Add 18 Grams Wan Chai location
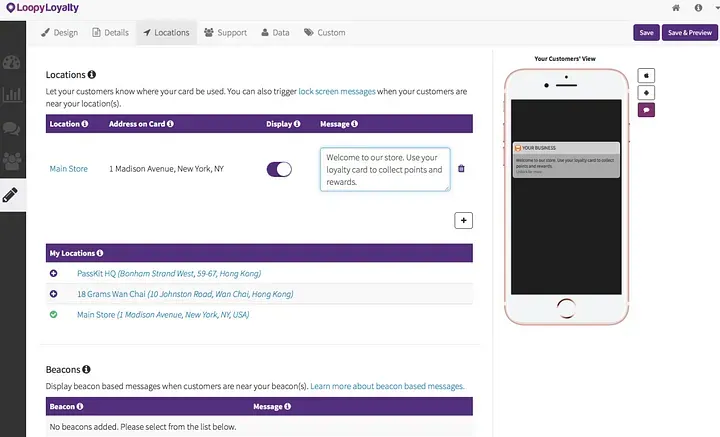The height and width of the screenshot is (437, 720). 54,294
